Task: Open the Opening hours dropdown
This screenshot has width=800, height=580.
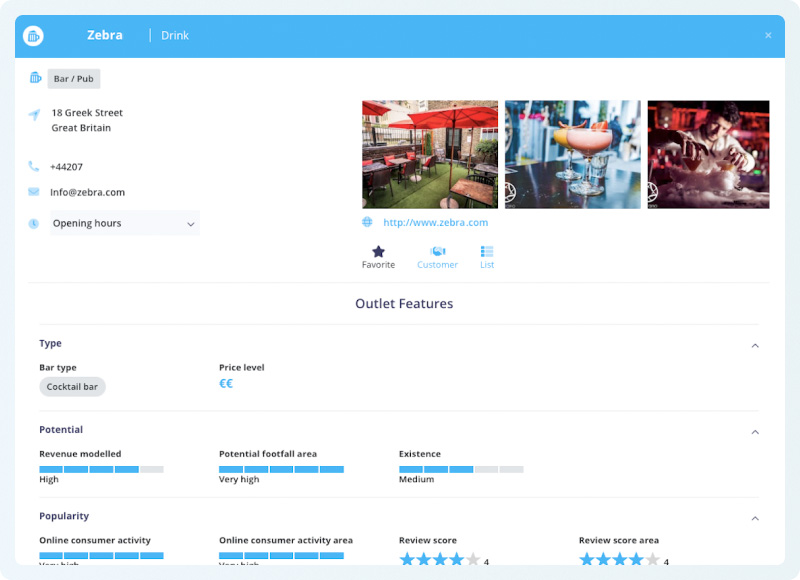Action: pyautogui.click(x=125, y=223)
